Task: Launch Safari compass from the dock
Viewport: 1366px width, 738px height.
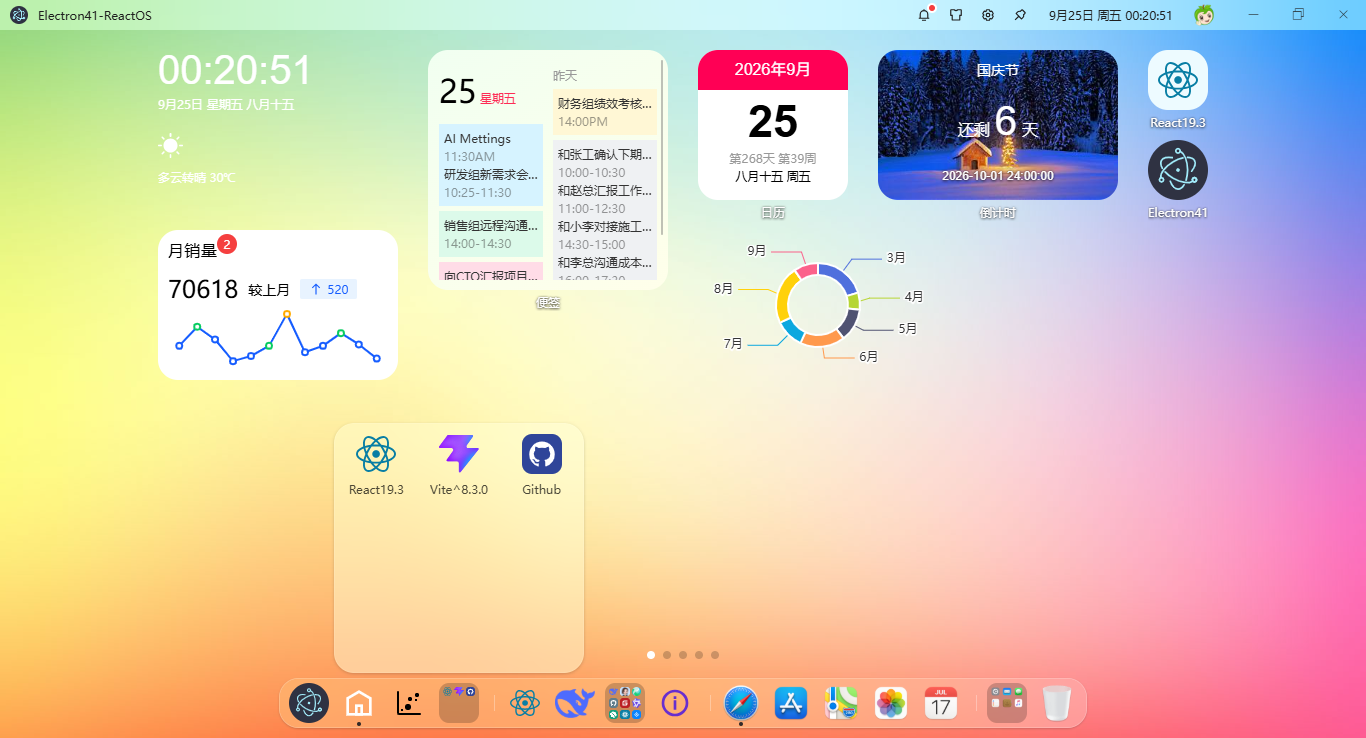Action: click(741, 703)
